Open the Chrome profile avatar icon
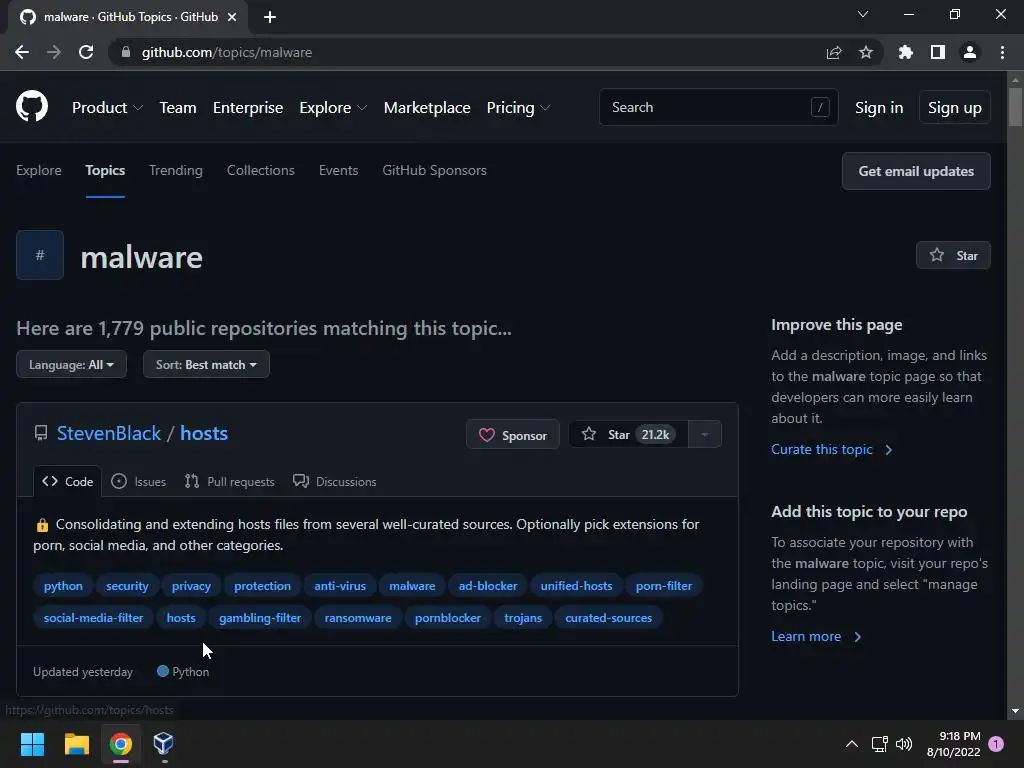This screenshot has height=768, width=1024. click(x=970, y=52)
